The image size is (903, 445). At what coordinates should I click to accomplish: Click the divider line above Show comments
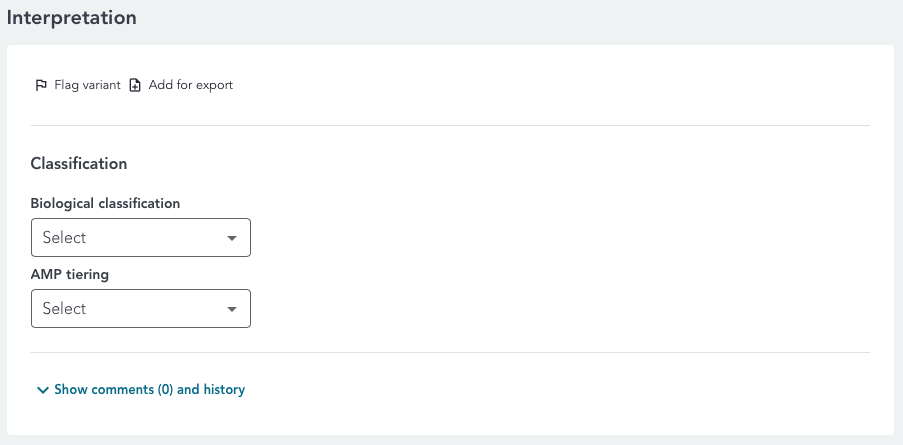450,352
